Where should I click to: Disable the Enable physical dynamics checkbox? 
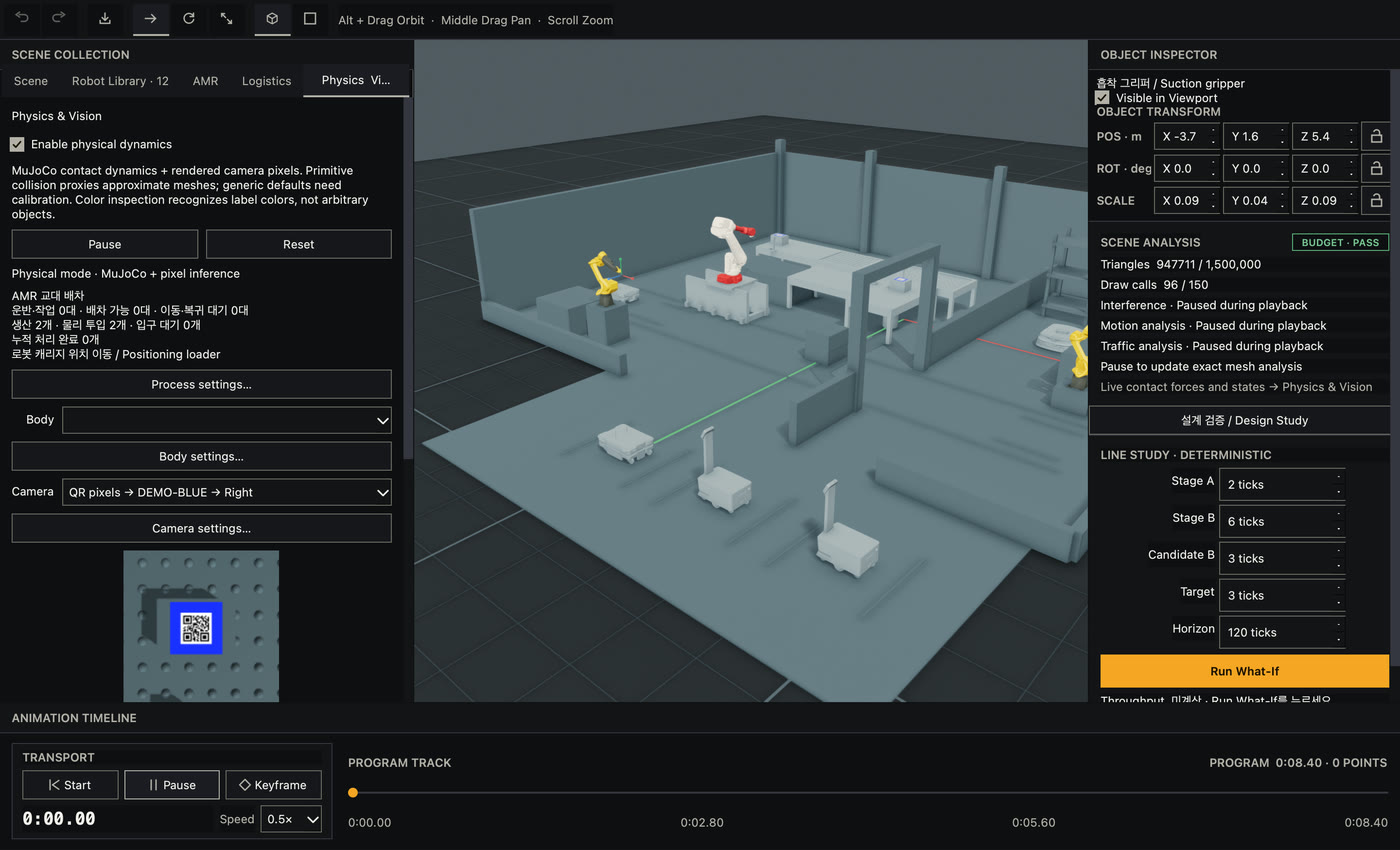[17, 144]
